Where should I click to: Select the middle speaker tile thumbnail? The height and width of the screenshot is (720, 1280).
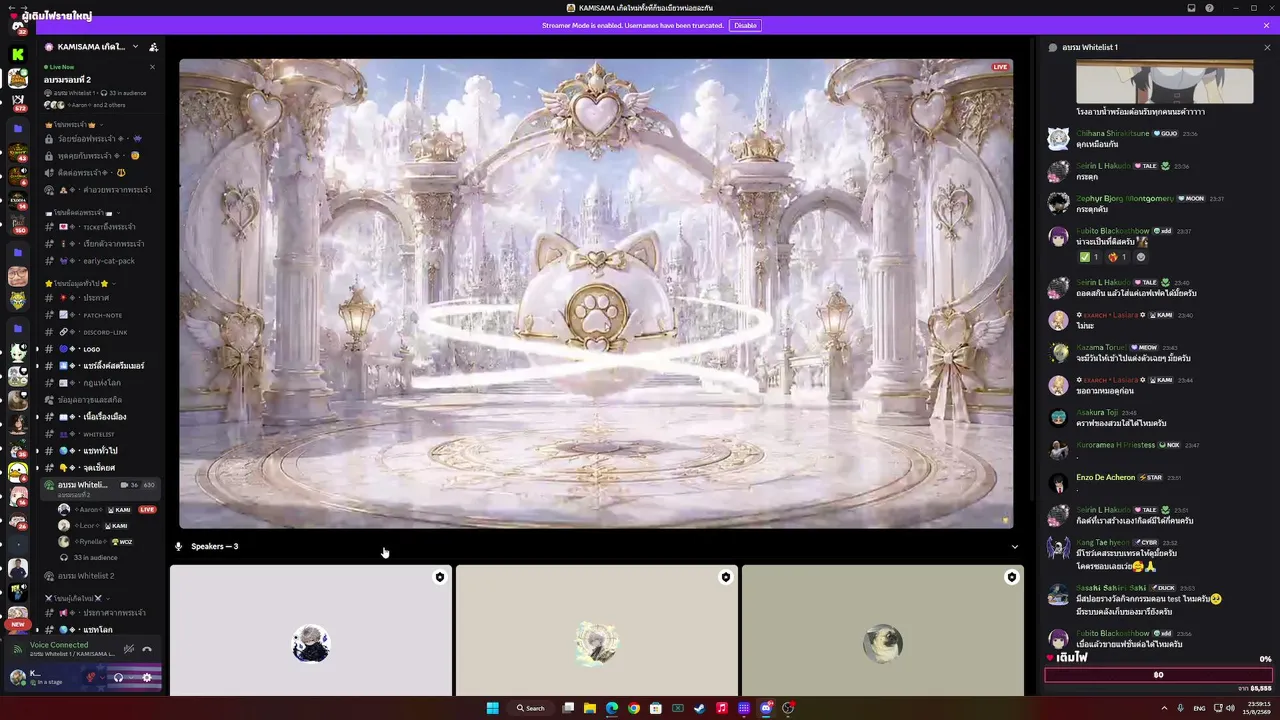[597, 630]
